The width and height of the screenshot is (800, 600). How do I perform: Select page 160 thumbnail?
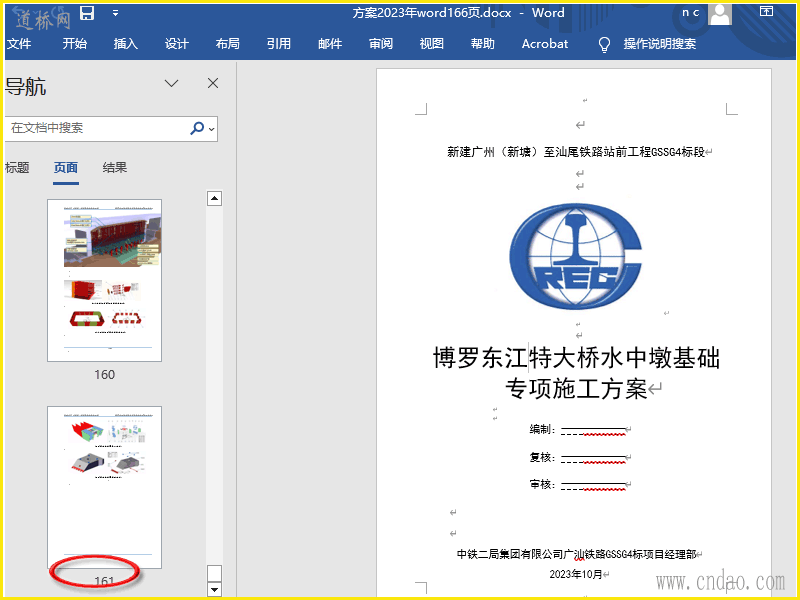coord(105,281)
